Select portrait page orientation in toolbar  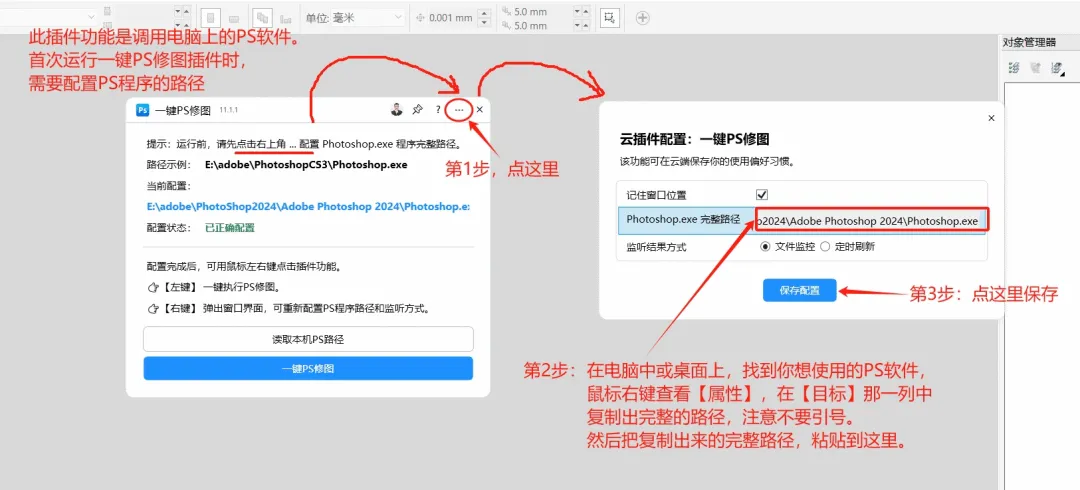click(211, 18)
